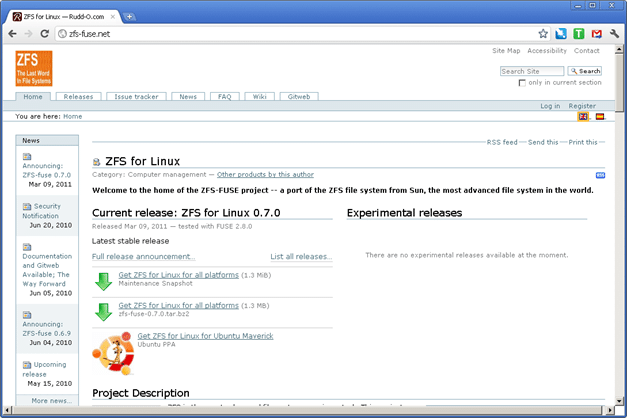Toggle only in current section checkbox
627x418 pixels.
coord(522,83)
